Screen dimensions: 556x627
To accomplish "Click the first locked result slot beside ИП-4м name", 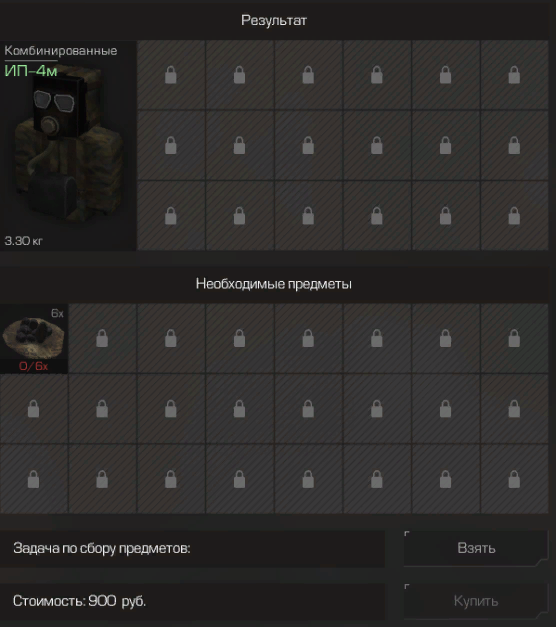I will tap(171, 75).
